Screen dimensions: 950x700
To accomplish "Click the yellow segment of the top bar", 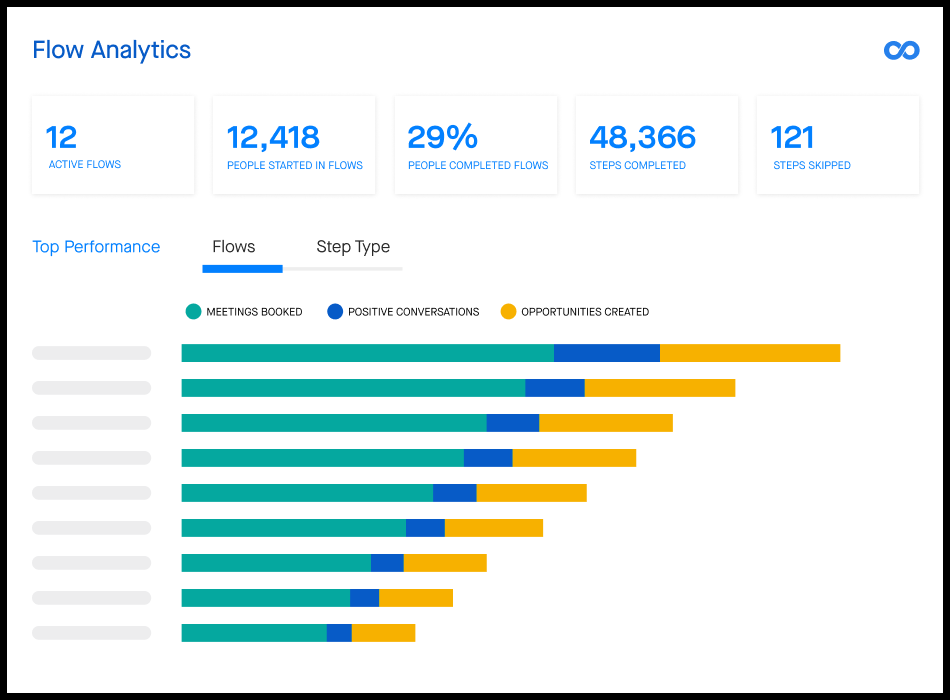I will pos(750,353).
